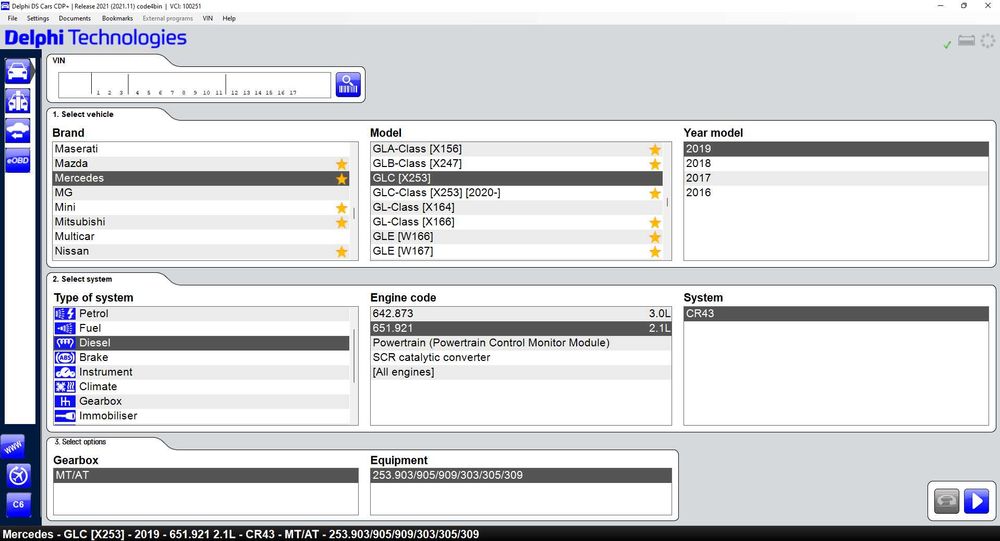Toggle favorite star for GLE [W167]
Screen dimensions: 1000x541
pos(655,252)
